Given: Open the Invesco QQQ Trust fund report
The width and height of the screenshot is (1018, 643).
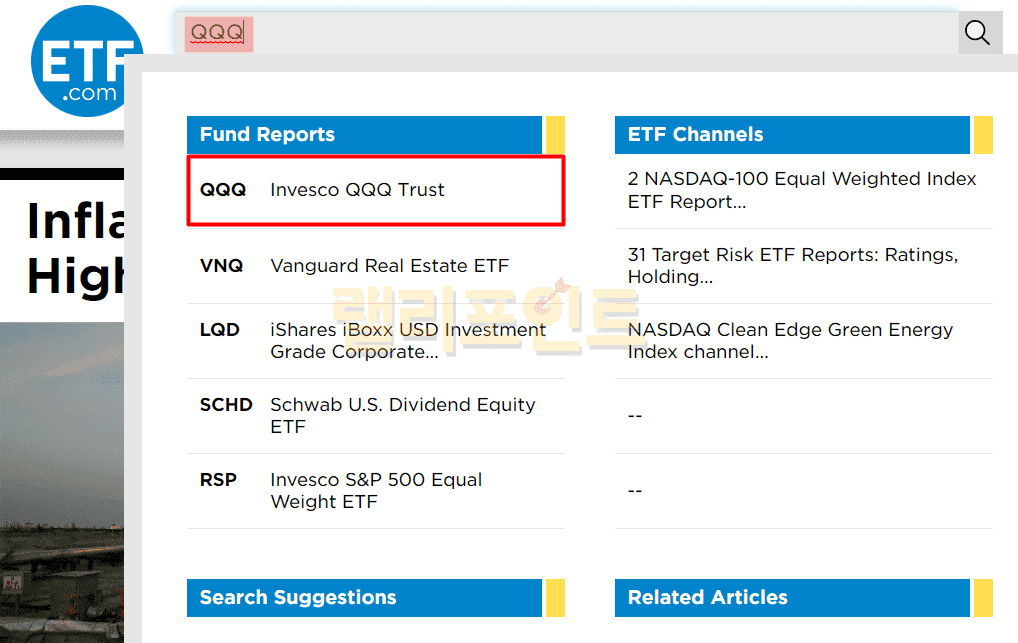Looking at the screenshot, I should tap(357, 190).
